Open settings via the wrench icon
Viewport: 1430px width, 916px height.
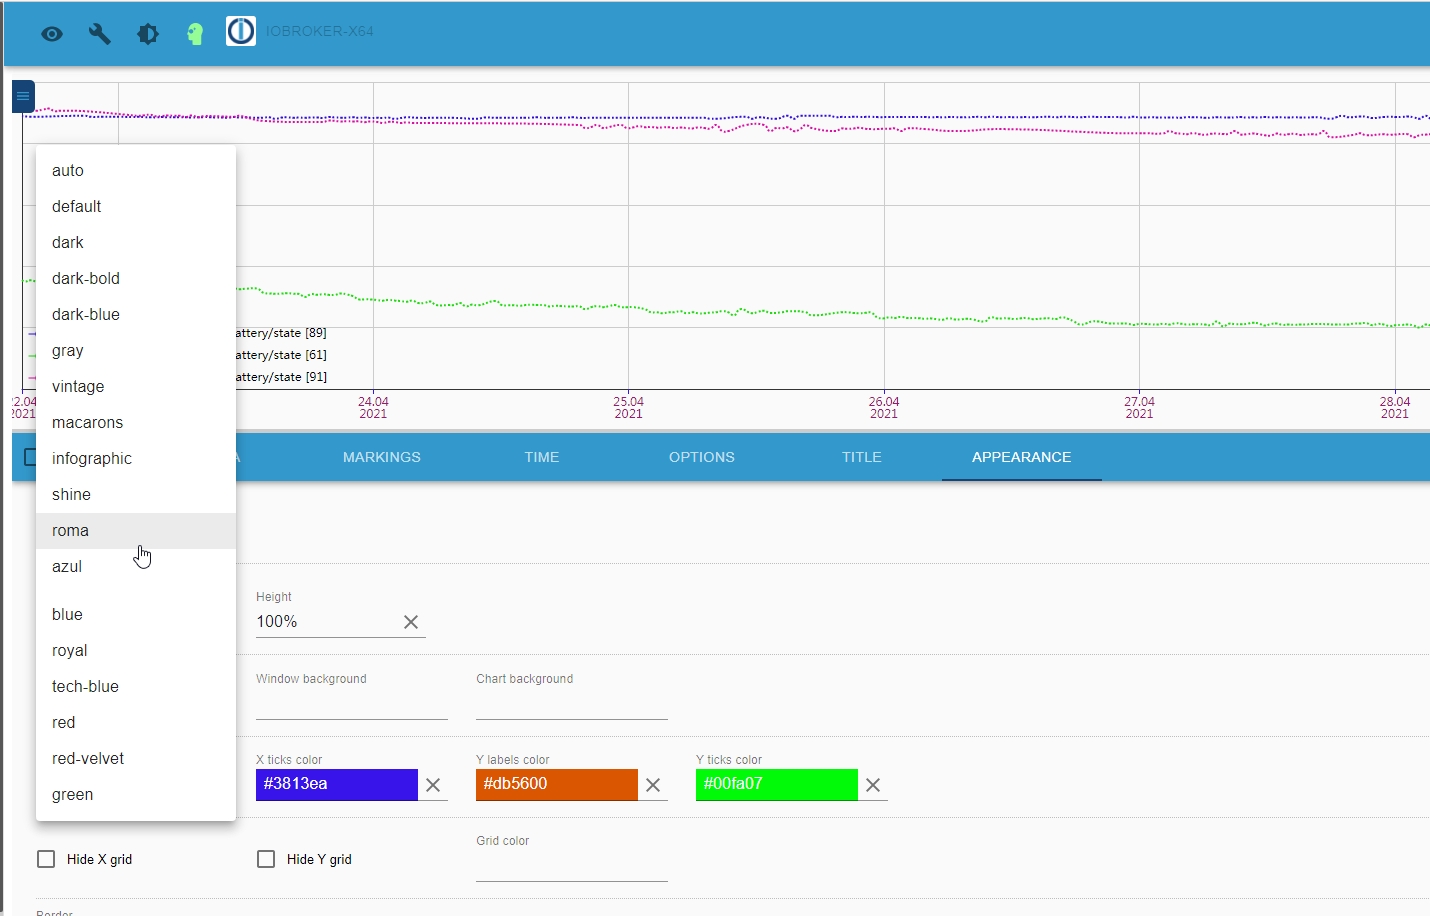tap(99, 33)
